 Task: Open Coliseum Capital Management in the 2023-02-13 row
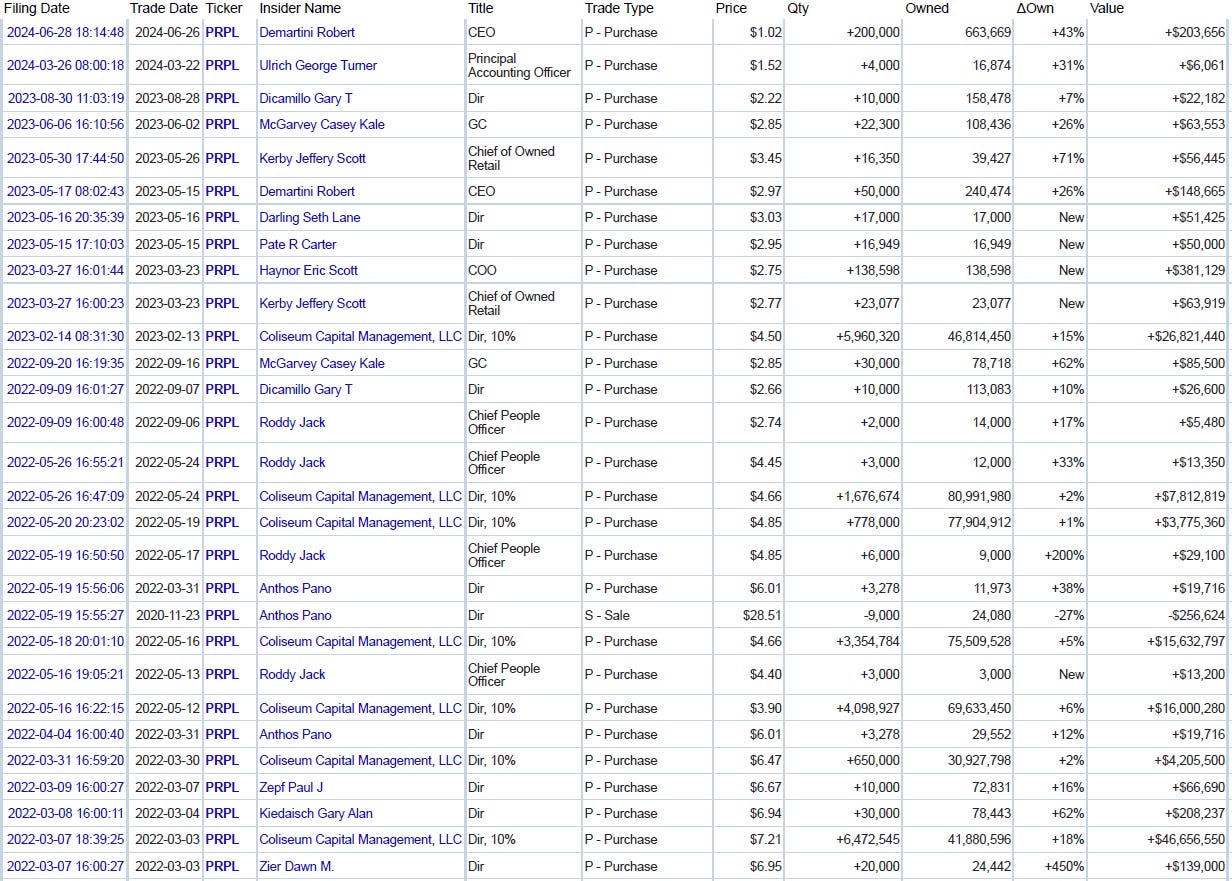361,336
